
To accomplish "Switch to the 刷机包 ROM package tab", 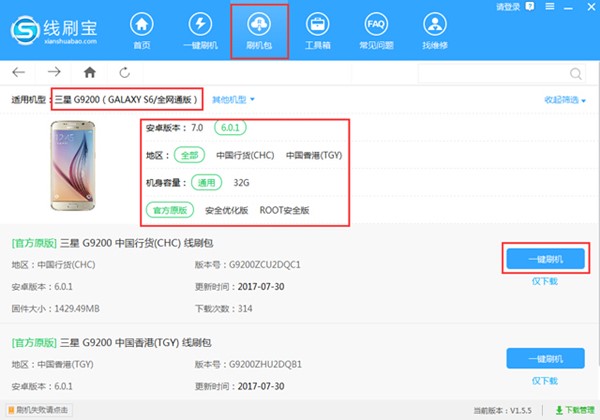I will pos(259,31).
